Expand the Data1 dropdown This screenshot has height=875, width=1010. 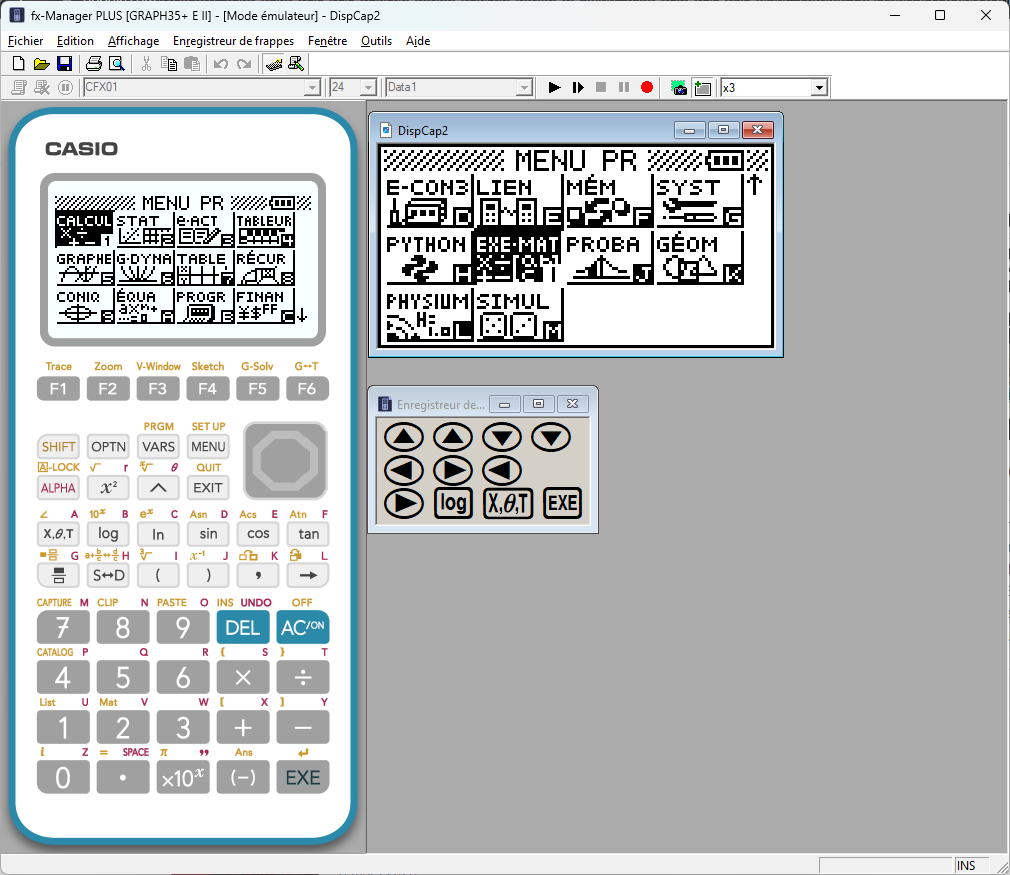[x=525, y=88]
